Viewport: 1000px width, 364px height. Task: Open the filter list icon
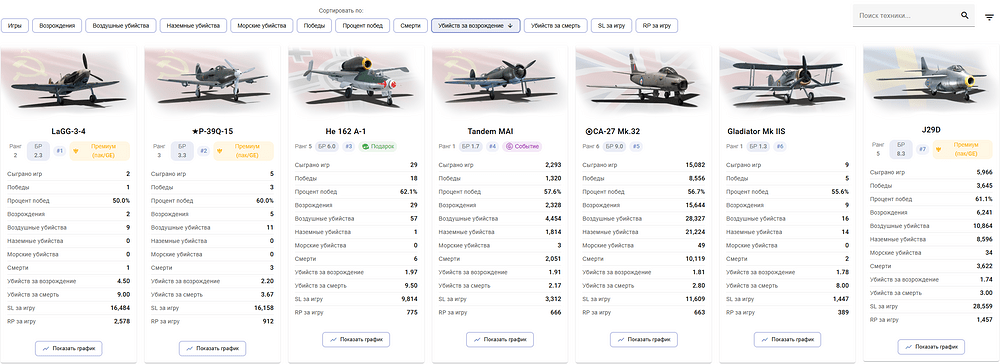(x=989, y=17)
